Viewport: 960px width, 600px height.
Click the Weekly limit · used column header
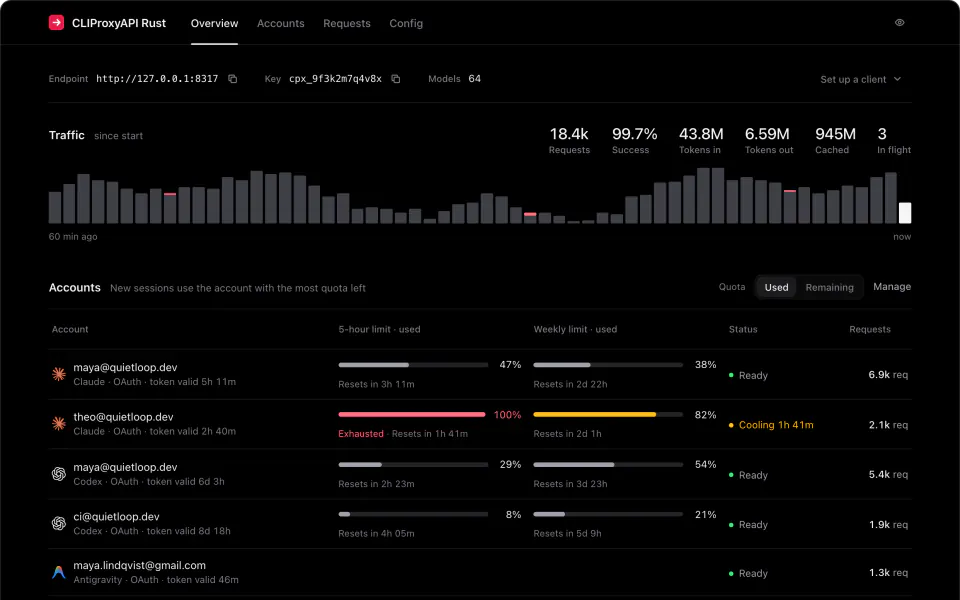[x=575, y=329]
